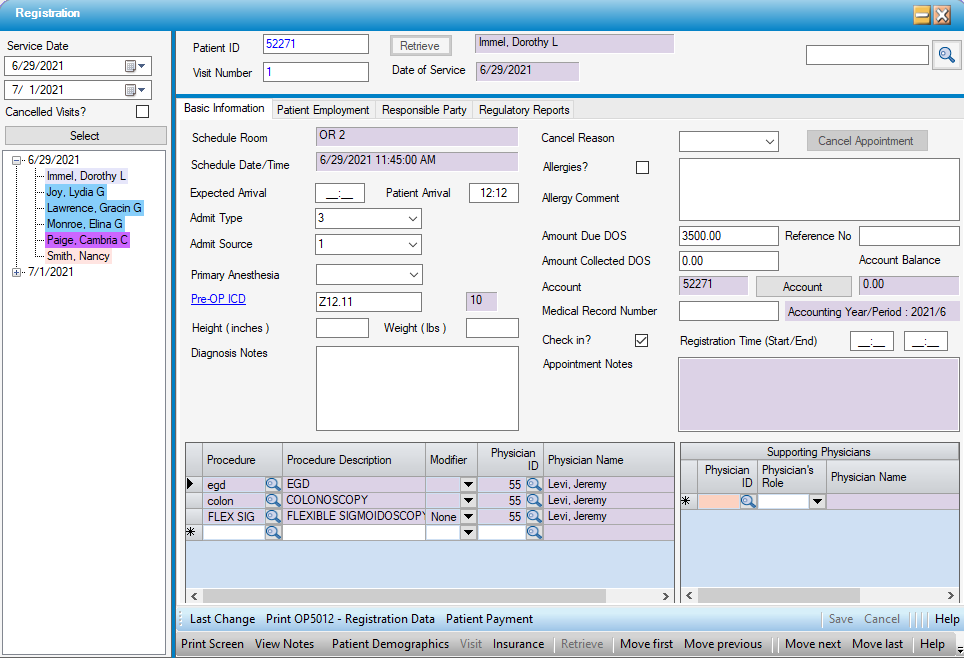The image size is (964, 658).
Task: Click the Pre-OP ICD link
Action: pos(218,299)
